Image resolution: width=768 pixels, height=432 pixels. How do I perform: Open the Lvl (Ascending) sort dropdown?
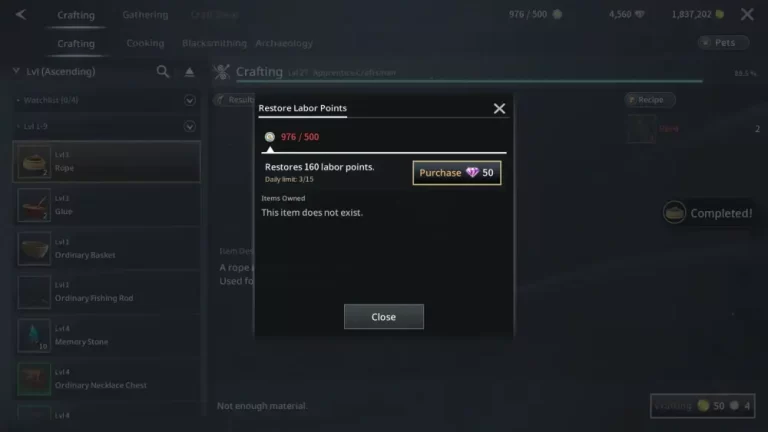pyautogui.click(x=55, y=72)
